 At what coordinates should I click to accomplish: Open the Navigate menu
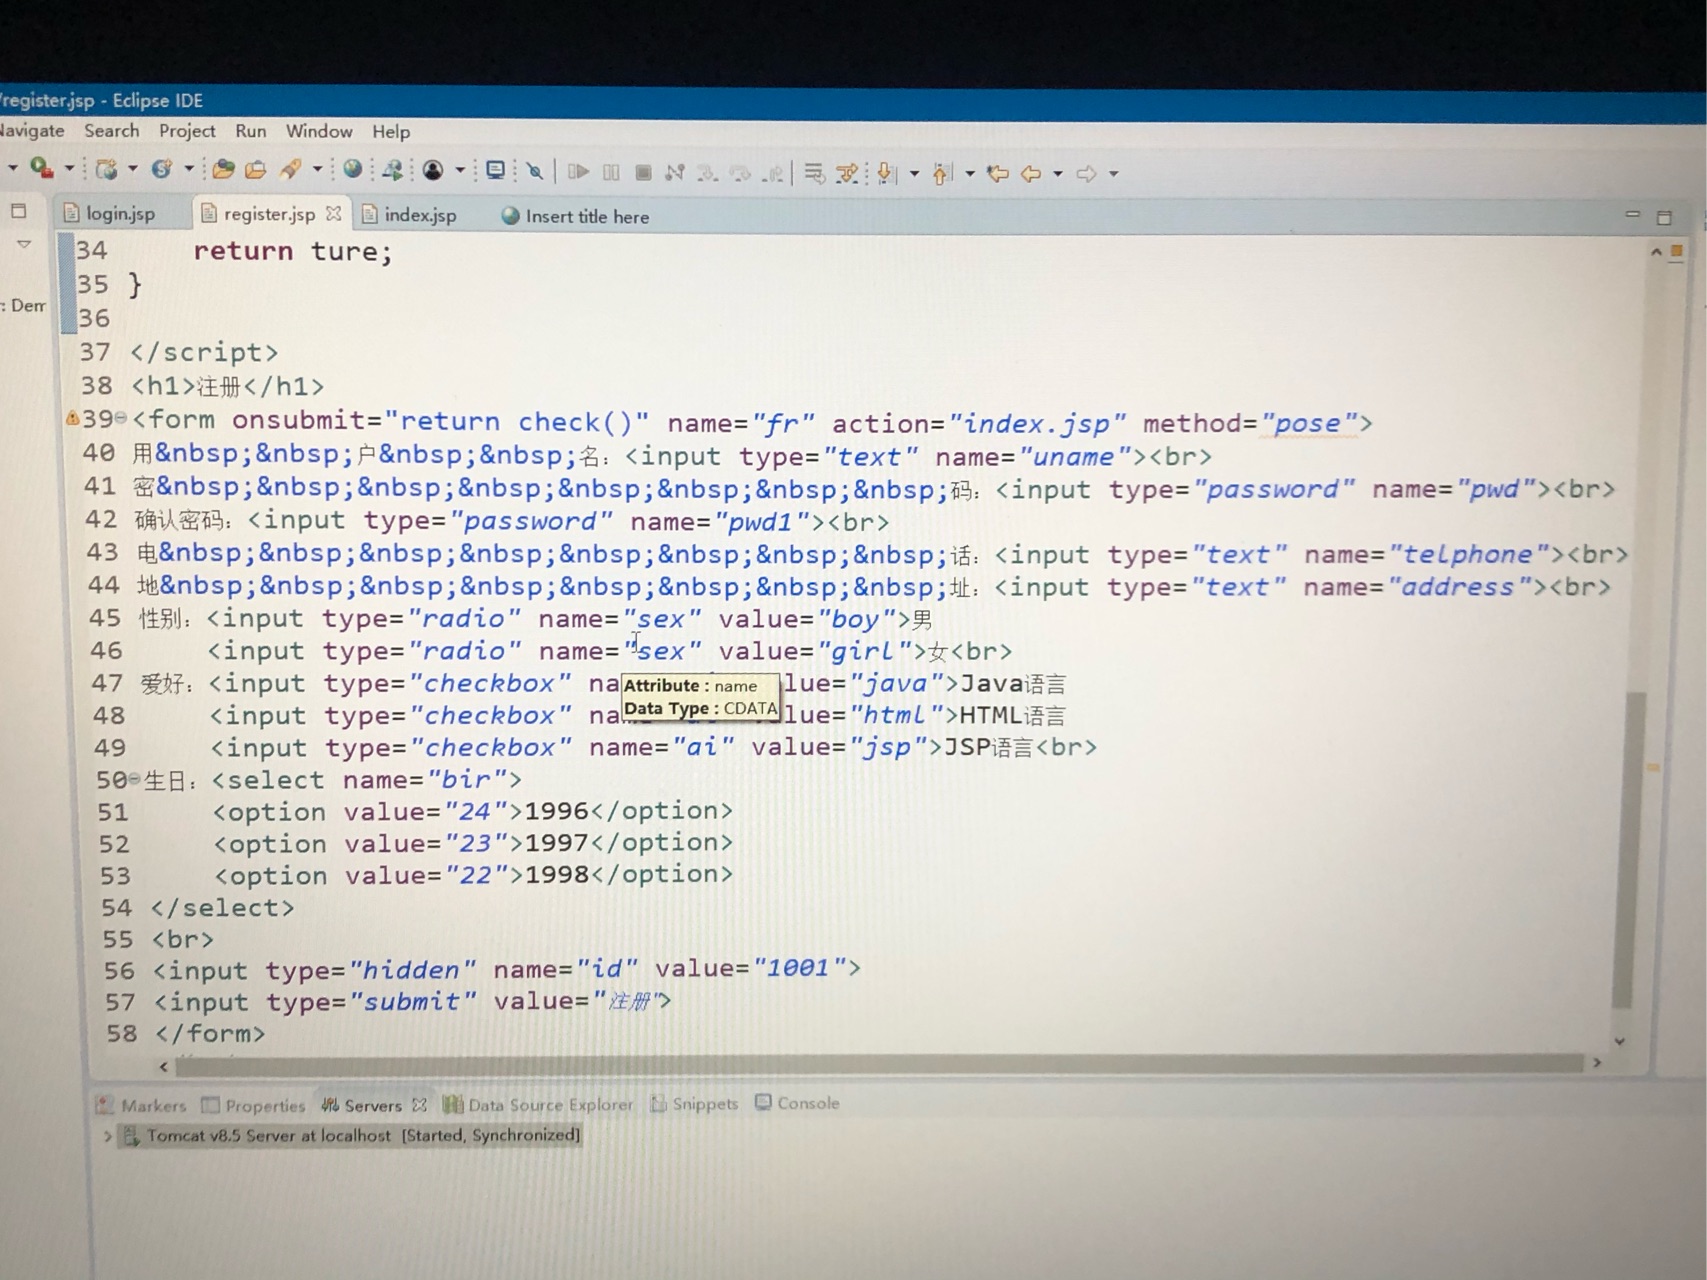tap(32, 131)
